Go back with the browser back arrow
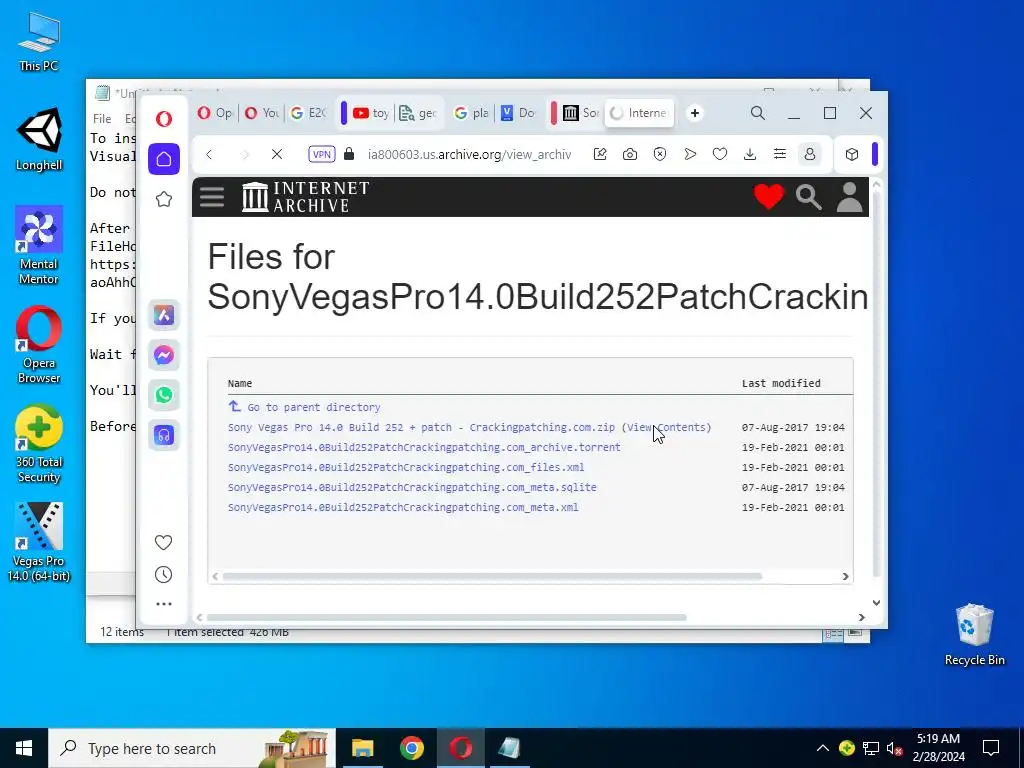The width and height of the screenshot is (1024, 768). click(x=209, y=154)
